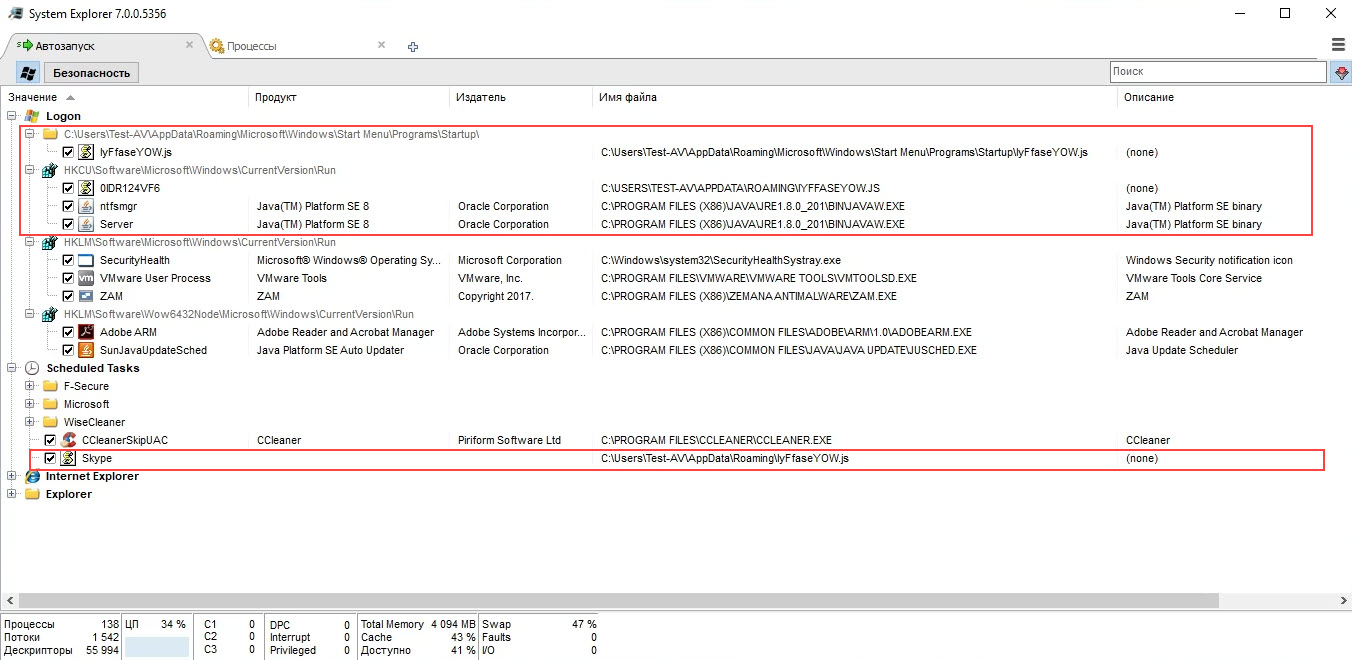Screen dimensions: 1352x660
Task: Uncheck the Skype scheduled task
Action: tap(50, 458)
